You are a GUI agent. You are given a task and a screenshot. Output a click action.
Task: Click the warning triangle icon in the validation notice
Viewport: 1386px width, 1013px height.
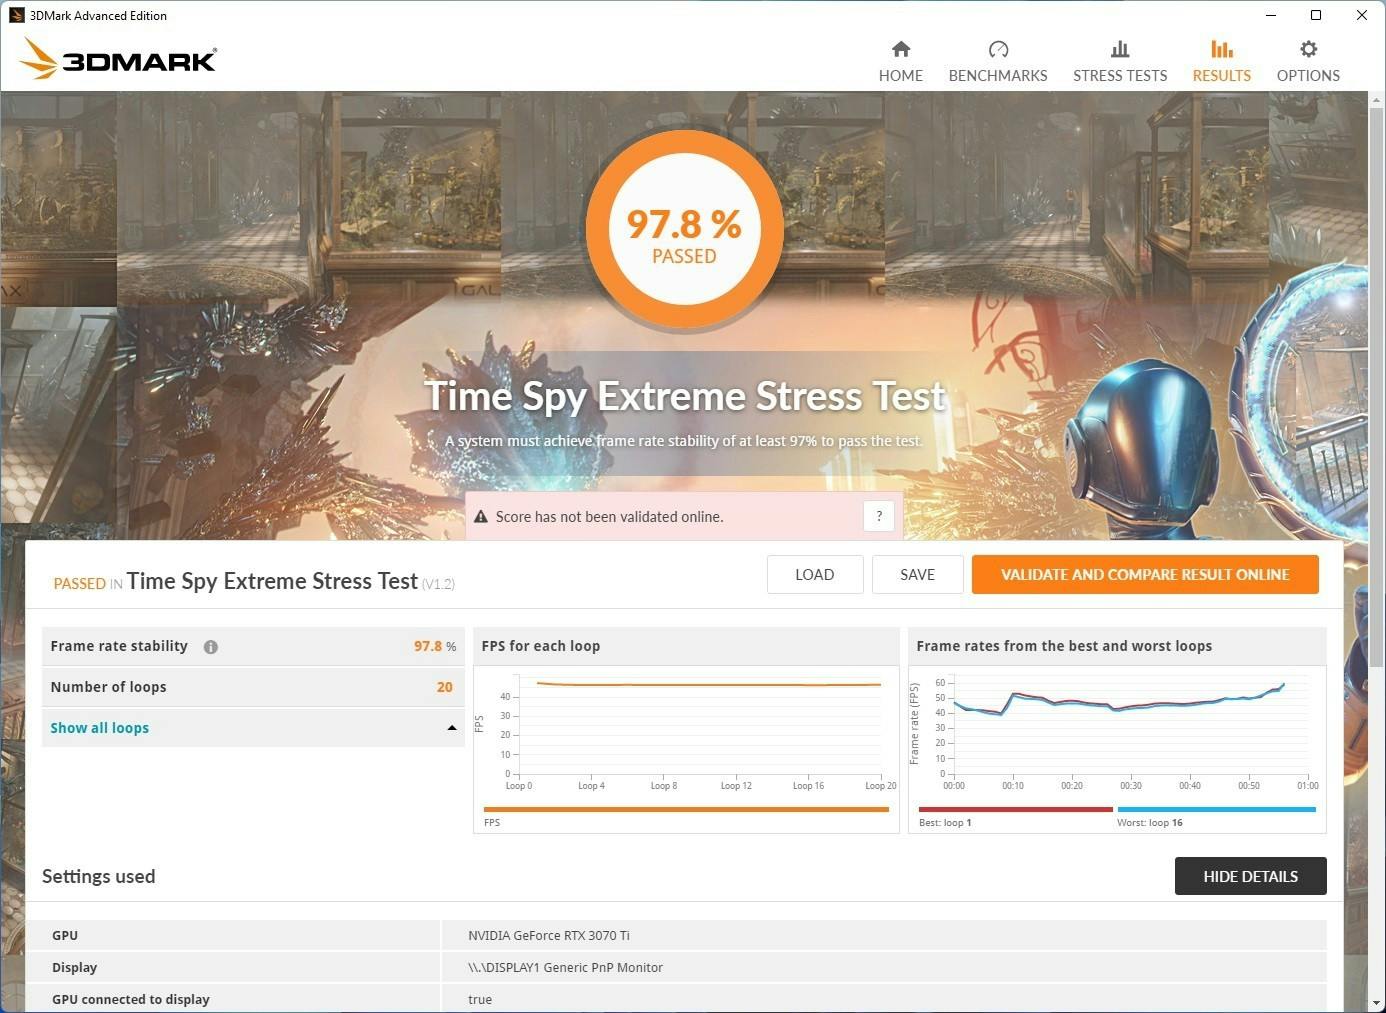coord(481,517)
